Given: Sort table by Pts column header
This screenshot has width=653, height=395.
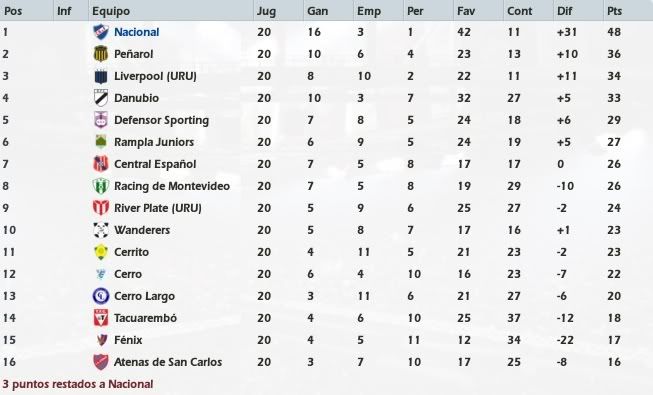Looking at the screenshot, I should (614, 11).
